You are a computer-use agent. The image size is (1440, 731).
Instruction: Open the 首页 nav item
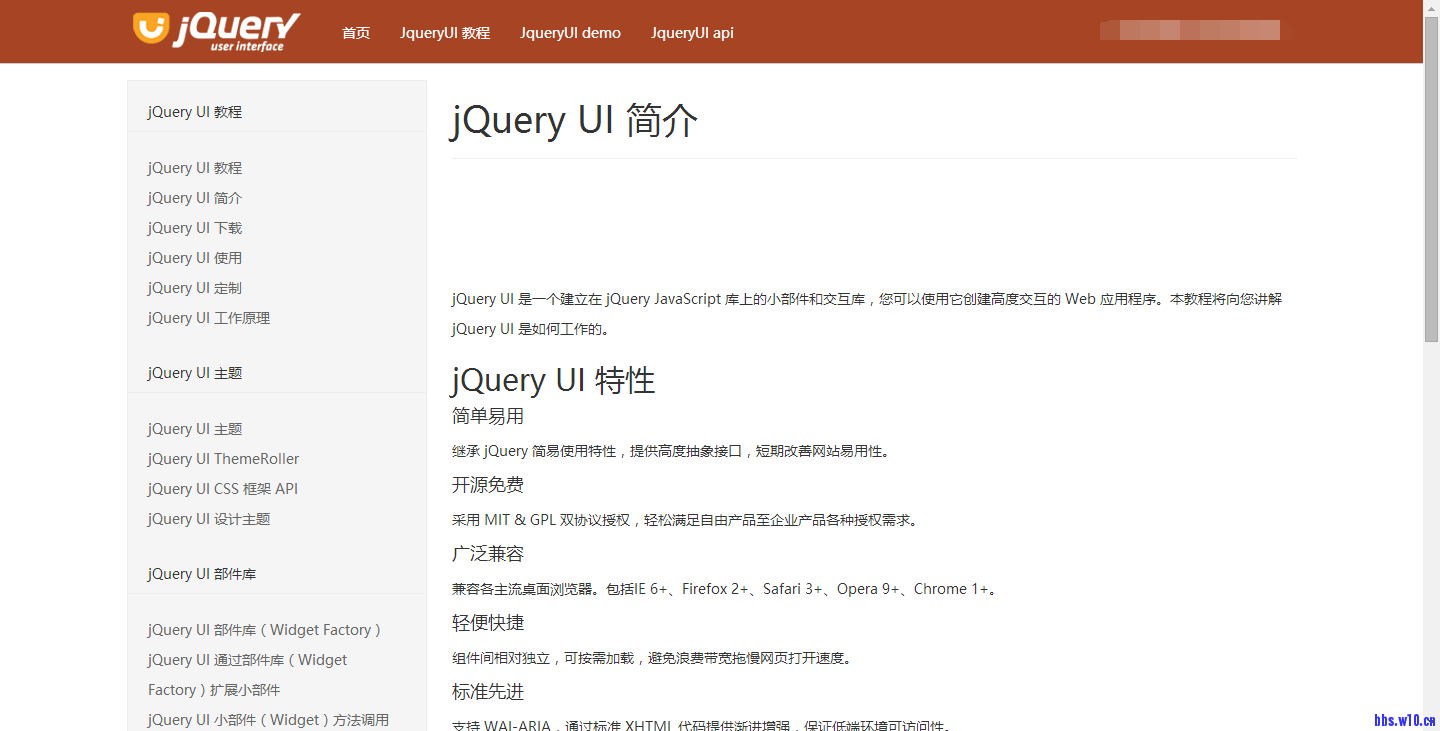tap(356, 33)
